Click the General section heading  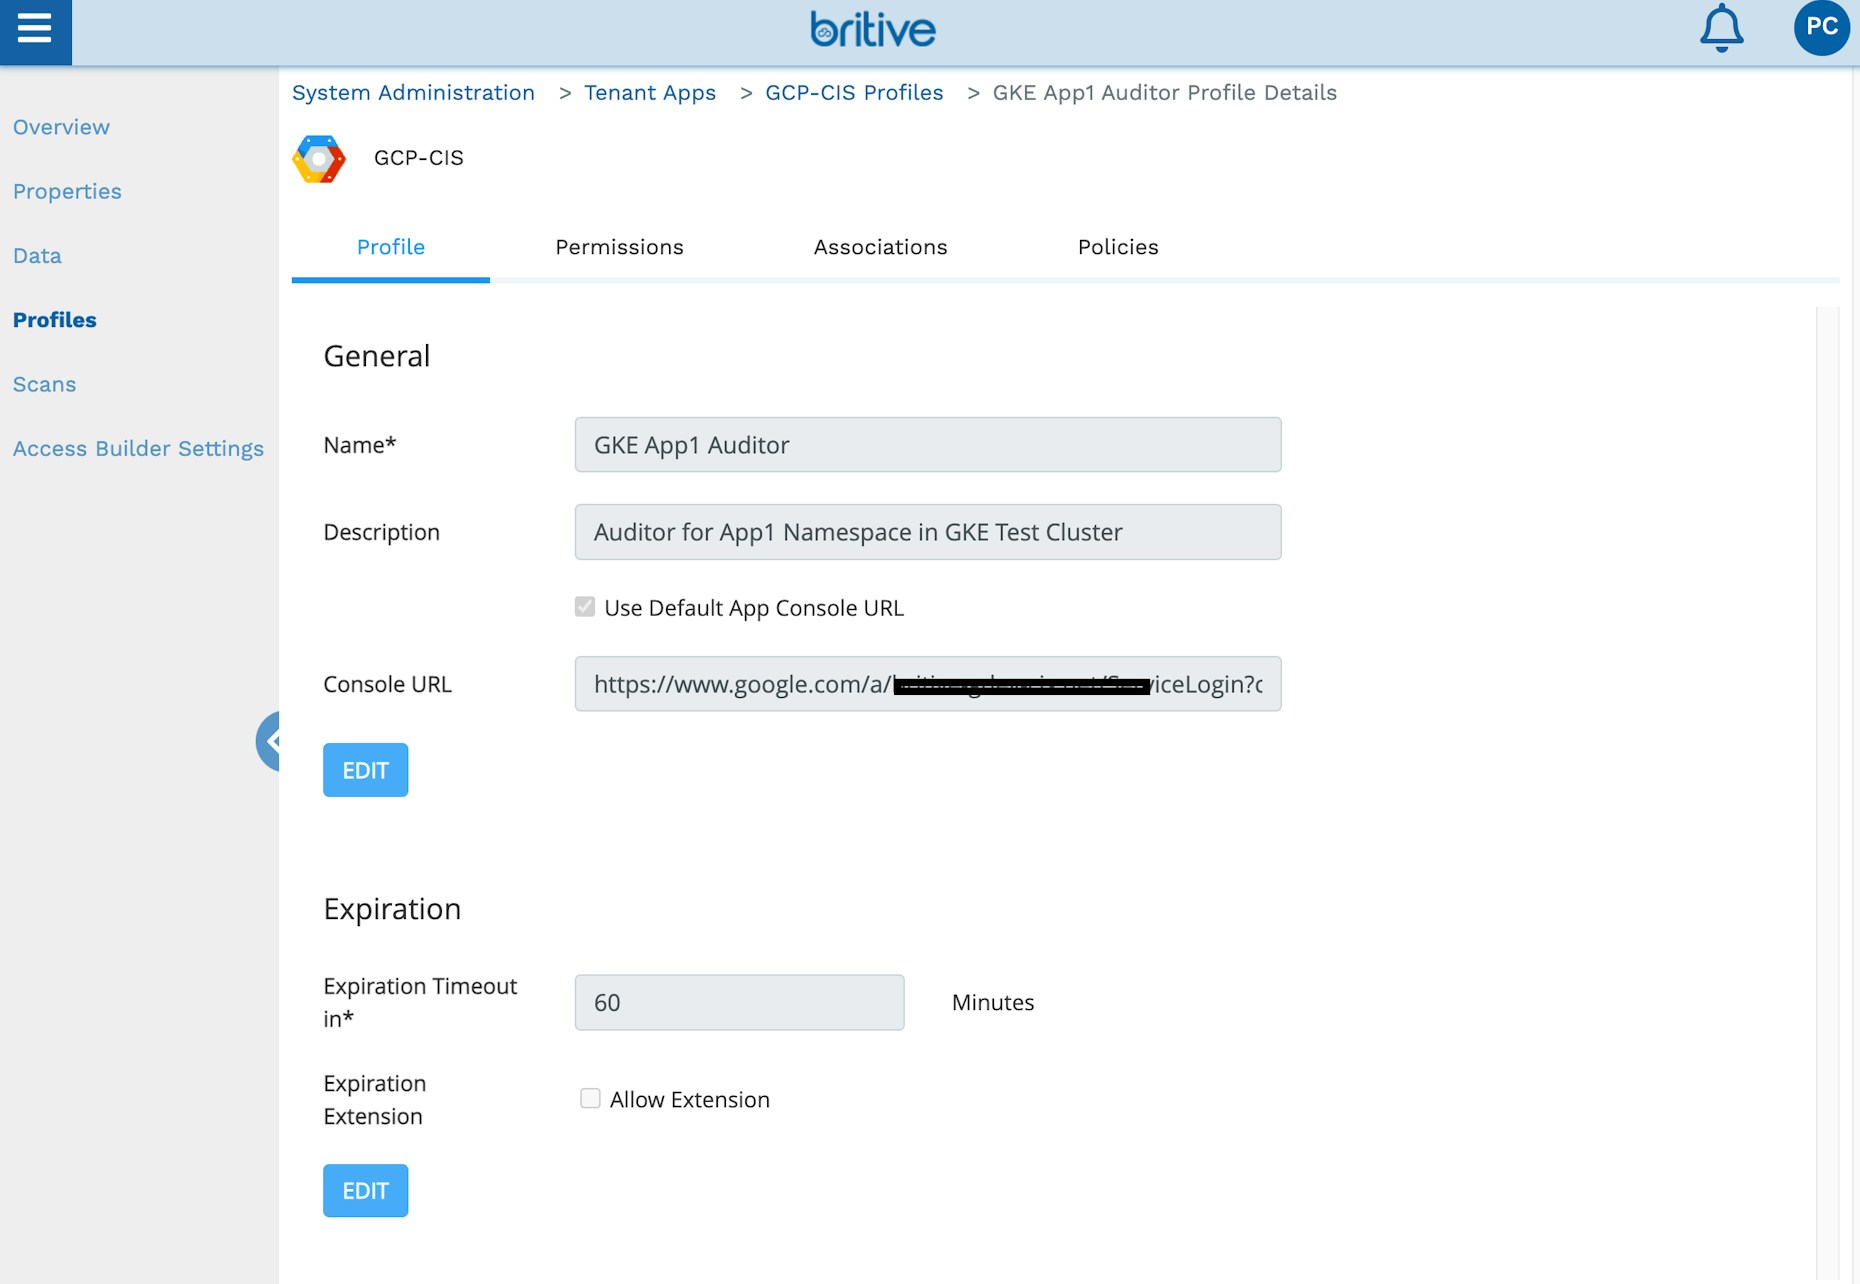[376, 356]
